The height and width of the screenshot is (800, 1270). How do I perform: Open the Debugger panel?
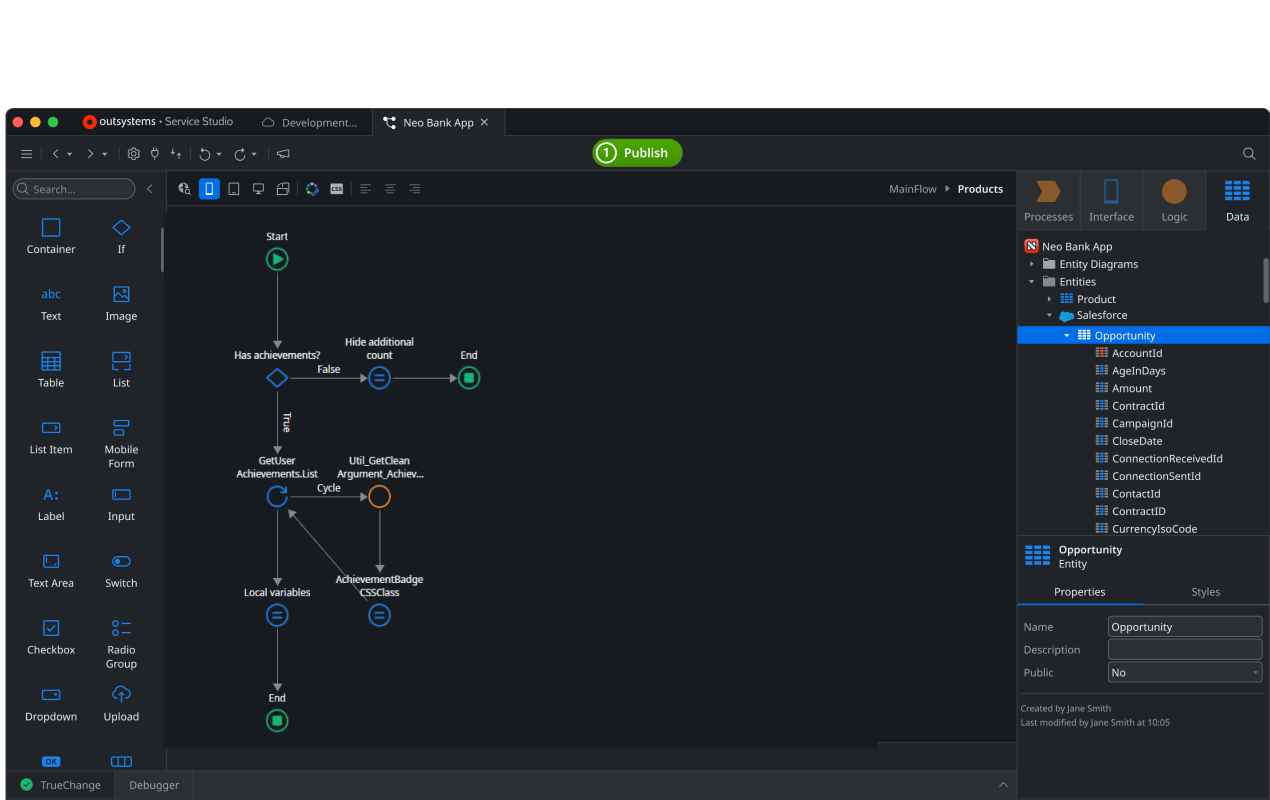click(154, 785)
